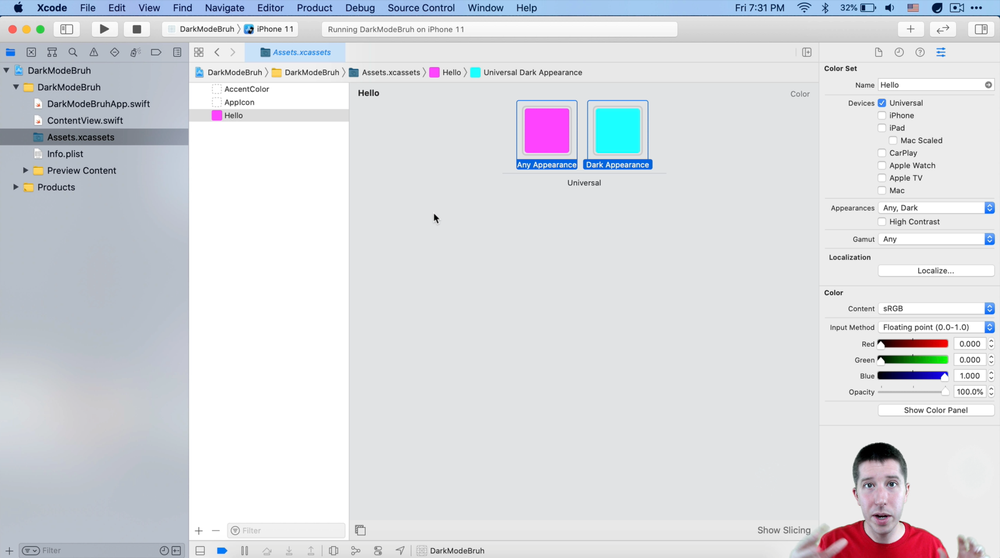
Task: Open the related items grid icon
Action: point(199,52)
